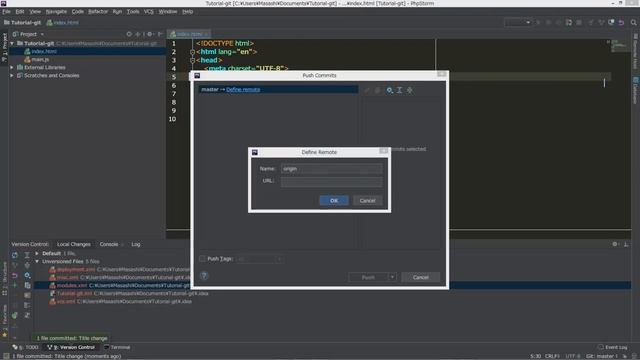Click the Define remote link
The width and height of the screenshot is (640, 360).
point(243,89)
